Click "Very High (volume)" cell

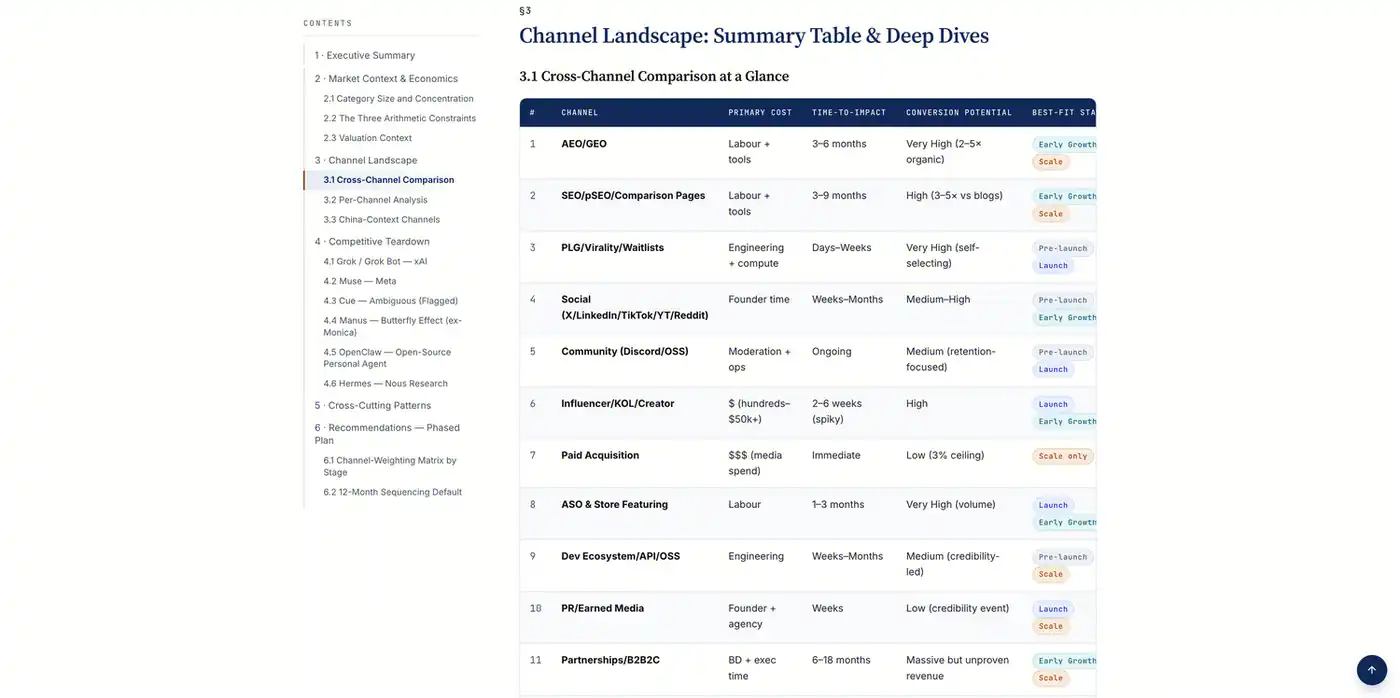(x=951, y=505)
